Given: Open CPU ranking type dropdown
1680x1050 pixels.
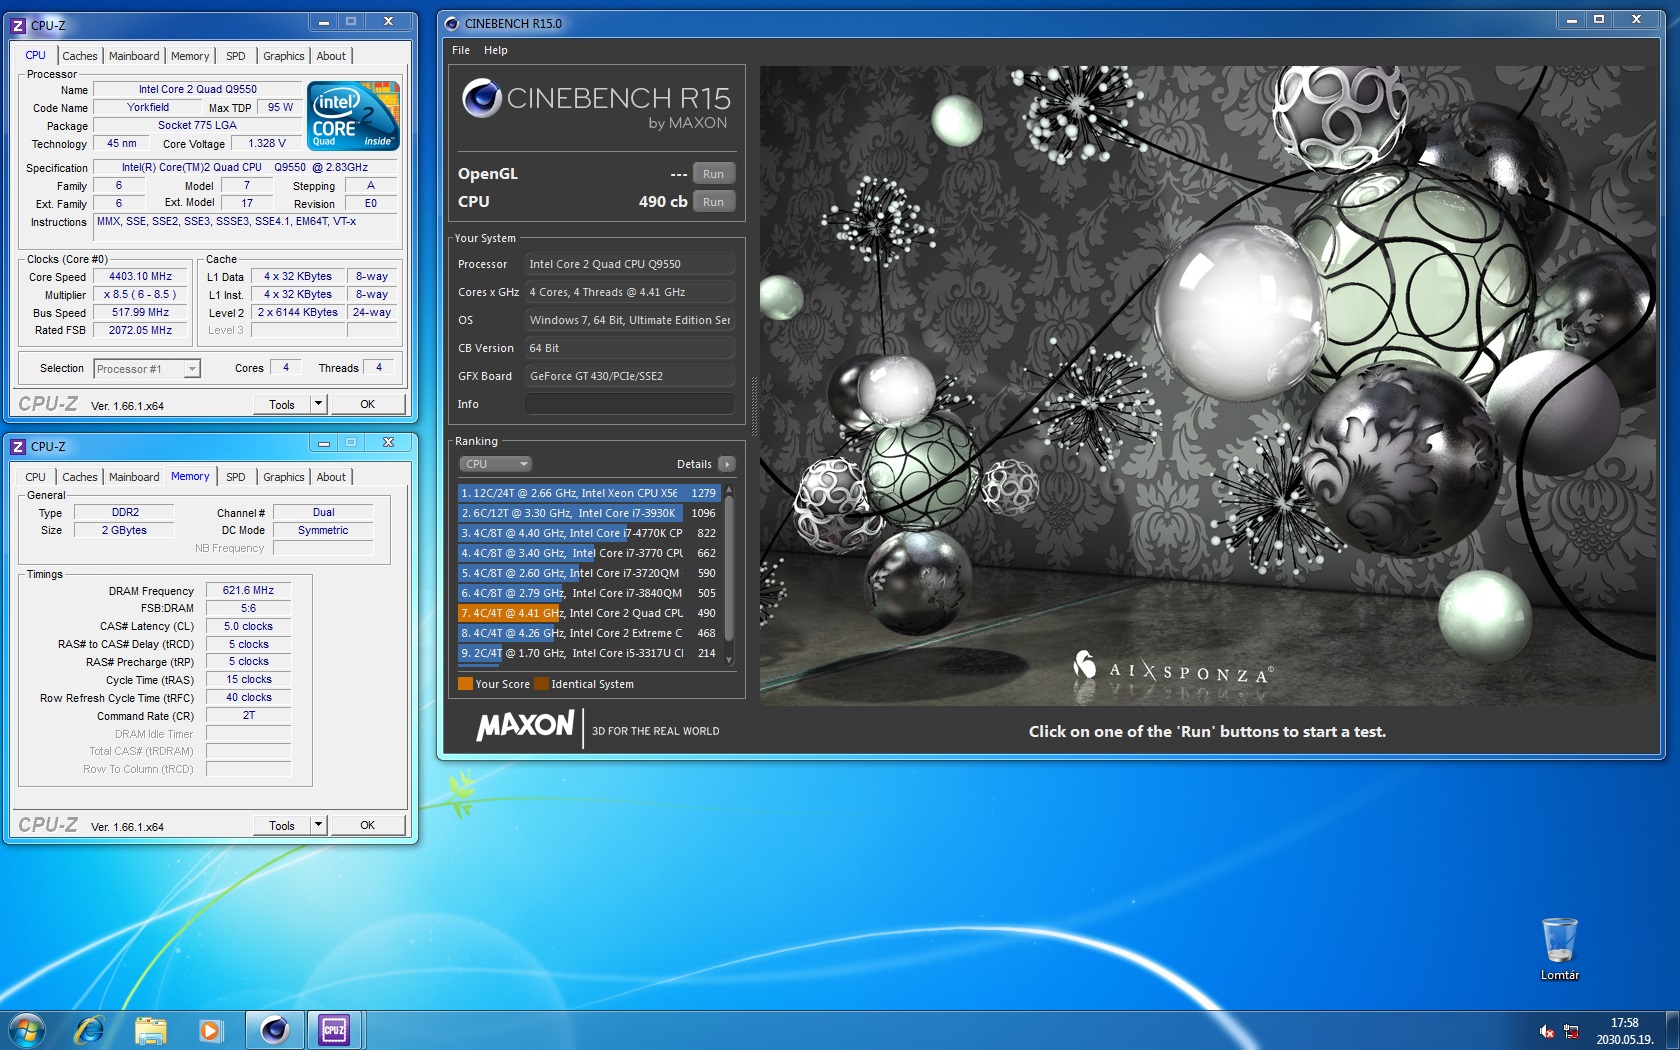Looking at the screenshot, I should [x=495, y=464].
